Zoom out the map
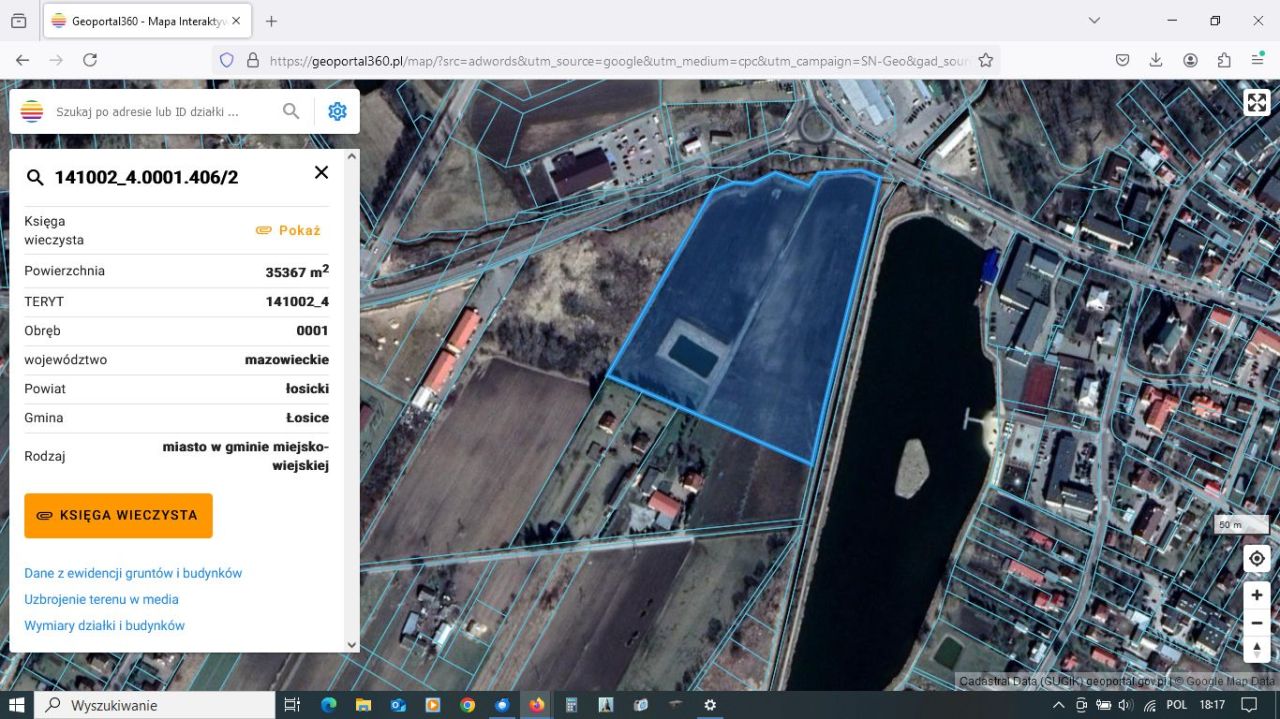This screenshot has height=719, width=1280. 1257,622
